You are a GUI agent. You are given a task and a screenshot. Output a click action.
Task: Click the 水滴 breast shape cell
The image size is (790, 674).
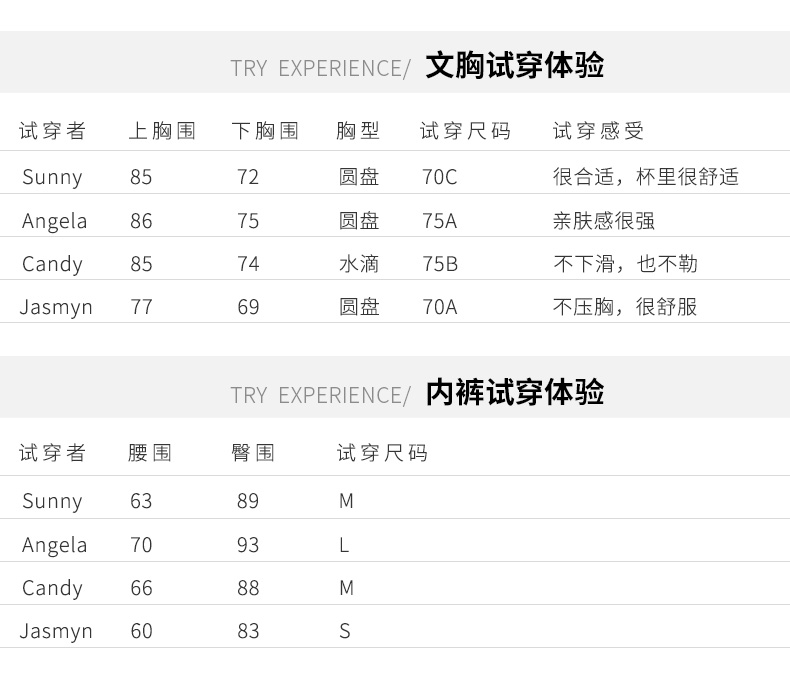(x=358, y=264)
